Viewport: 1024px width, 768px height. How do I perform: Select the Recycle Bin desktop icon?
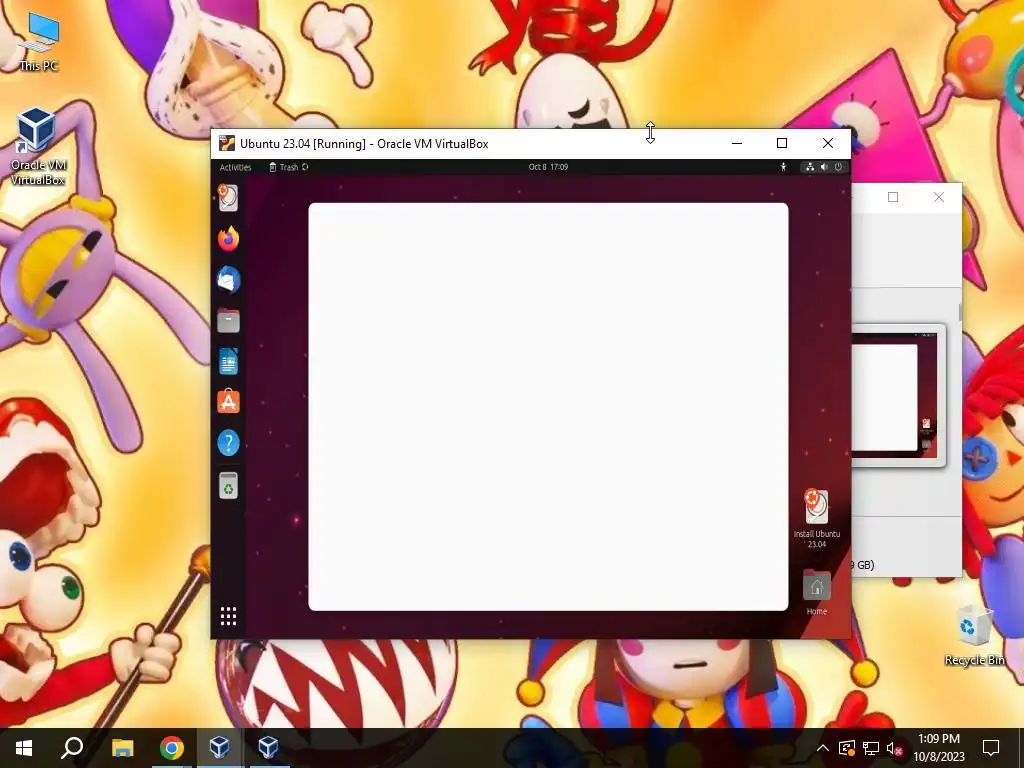click(x=974, y=635)
